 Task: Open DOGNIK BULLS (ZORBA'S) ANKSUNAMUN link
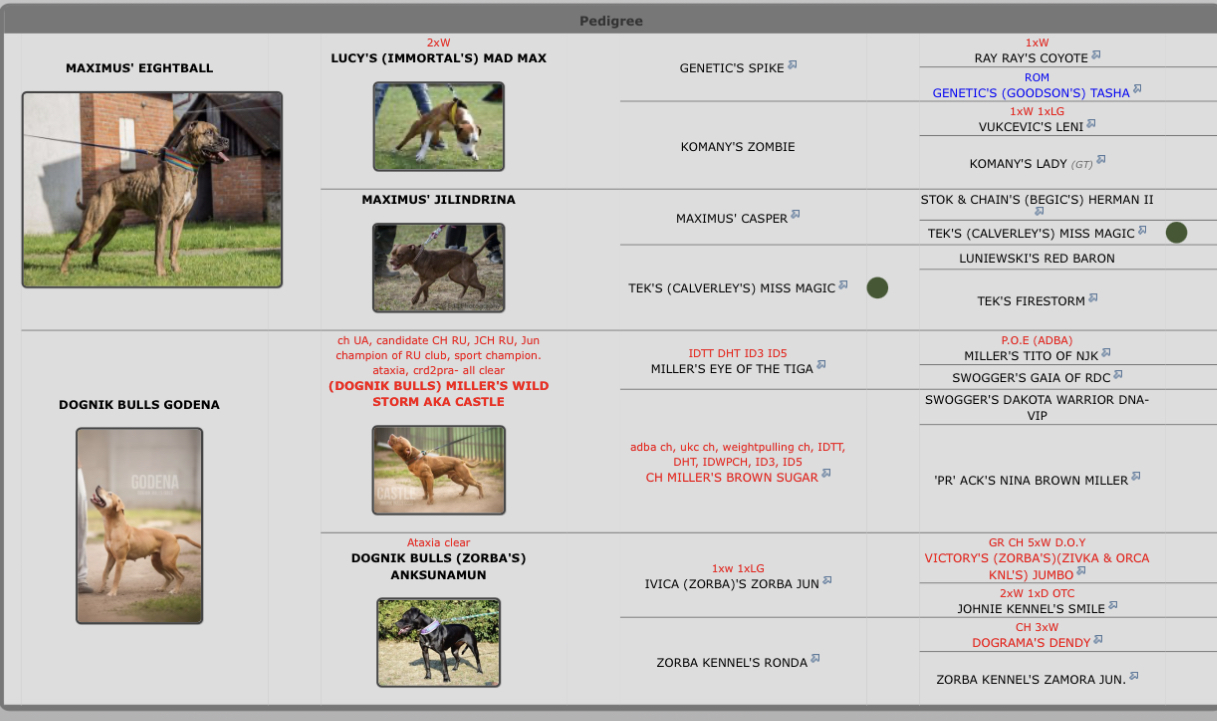coord(439,566)
